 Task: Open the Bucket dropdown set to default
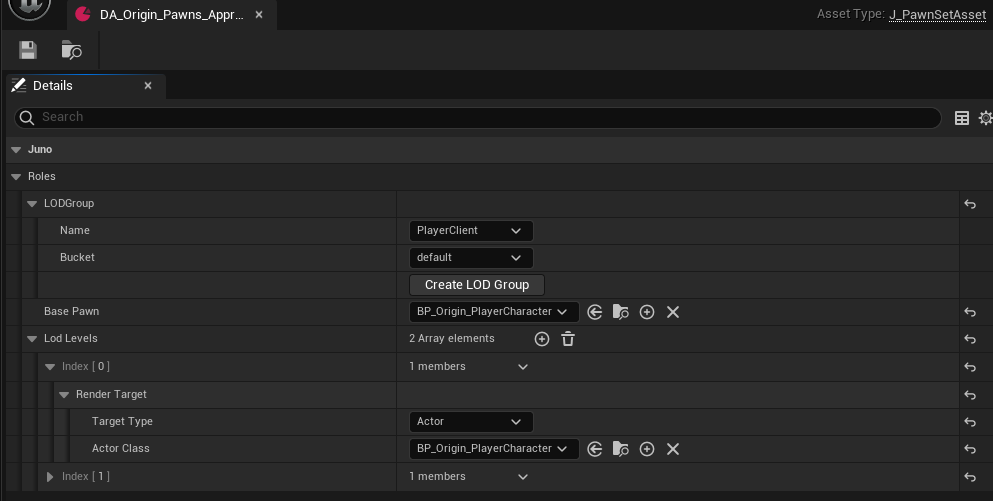(x=471, y=258)
